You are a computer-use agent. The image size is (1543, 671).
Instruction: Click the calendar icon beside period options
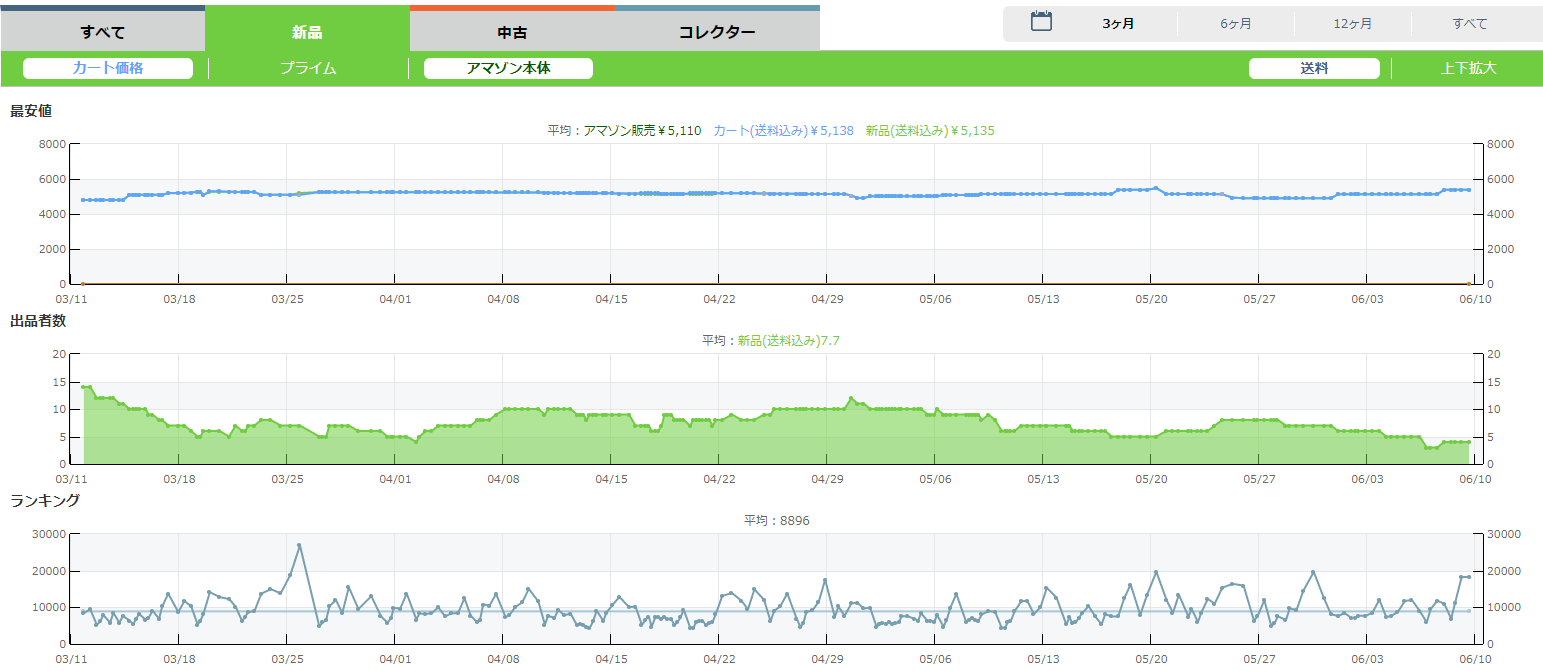[x=1041, y=22]
